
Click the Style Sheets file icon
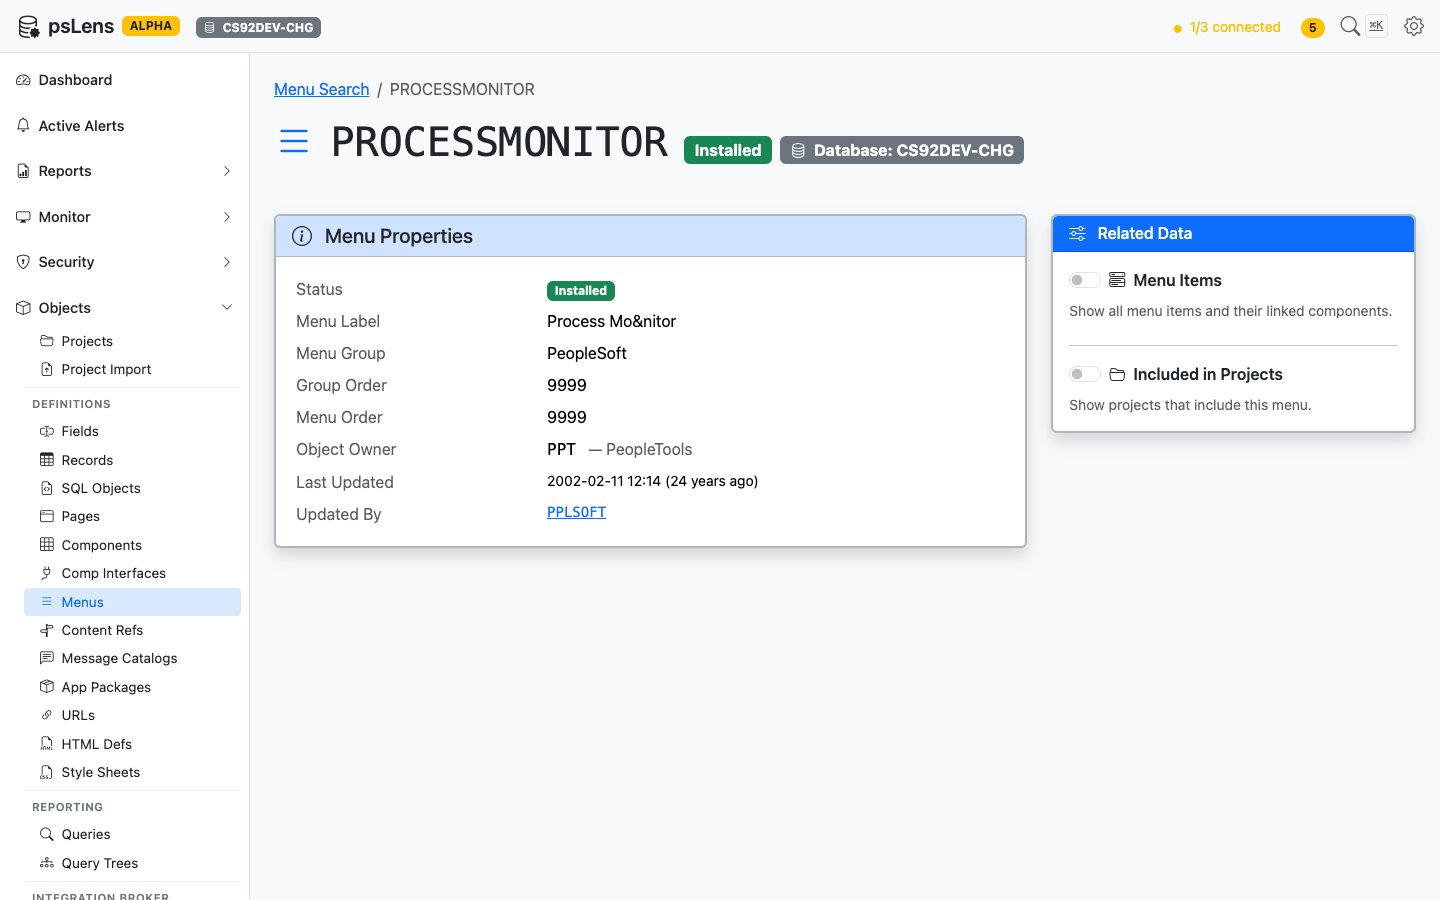pyautogui.click(x=46, y=772)
